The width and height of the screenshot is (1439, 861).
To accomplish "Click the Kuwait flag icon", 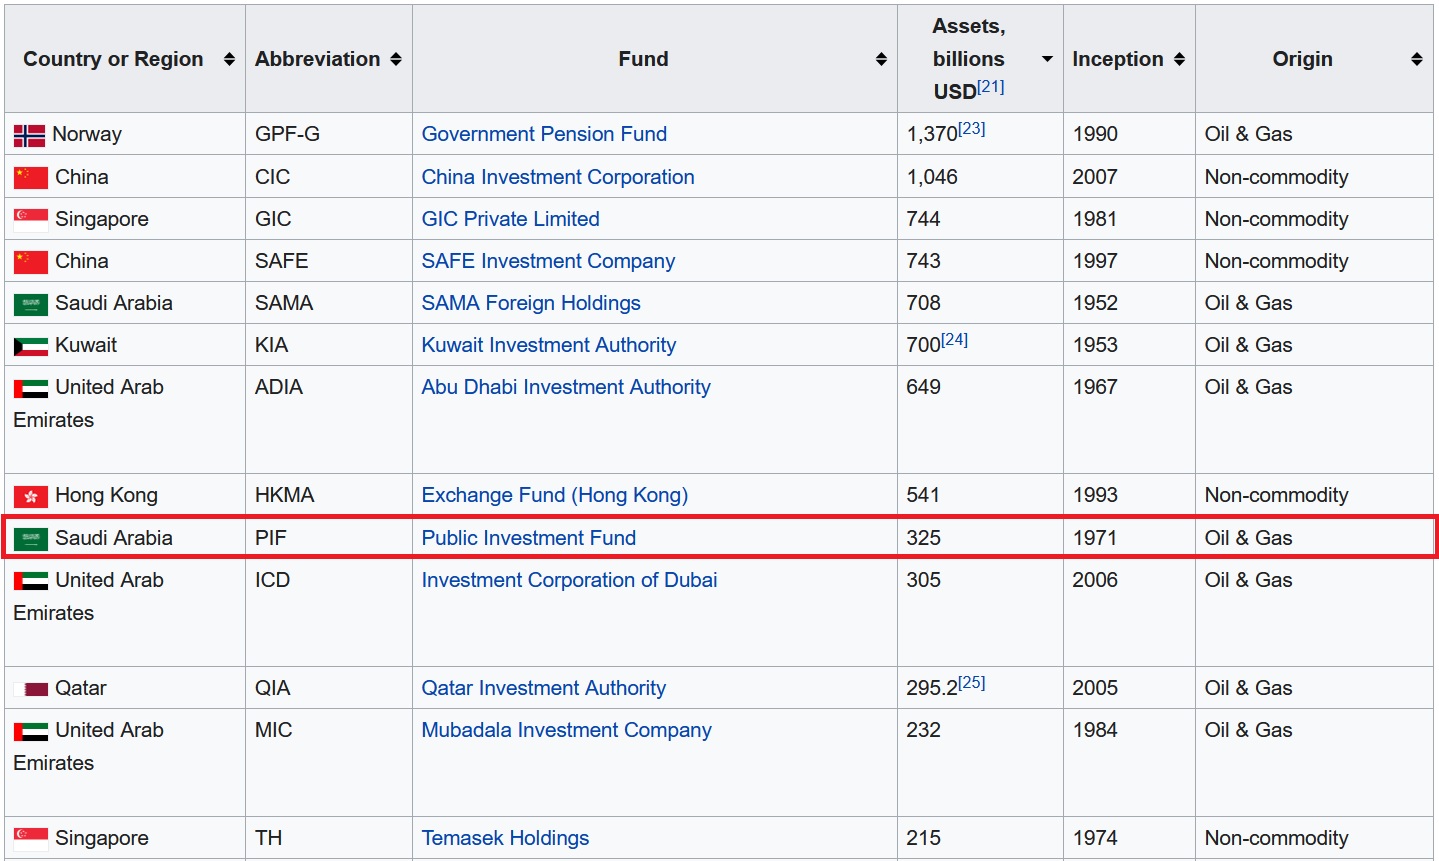I will (x=31, y=346).
